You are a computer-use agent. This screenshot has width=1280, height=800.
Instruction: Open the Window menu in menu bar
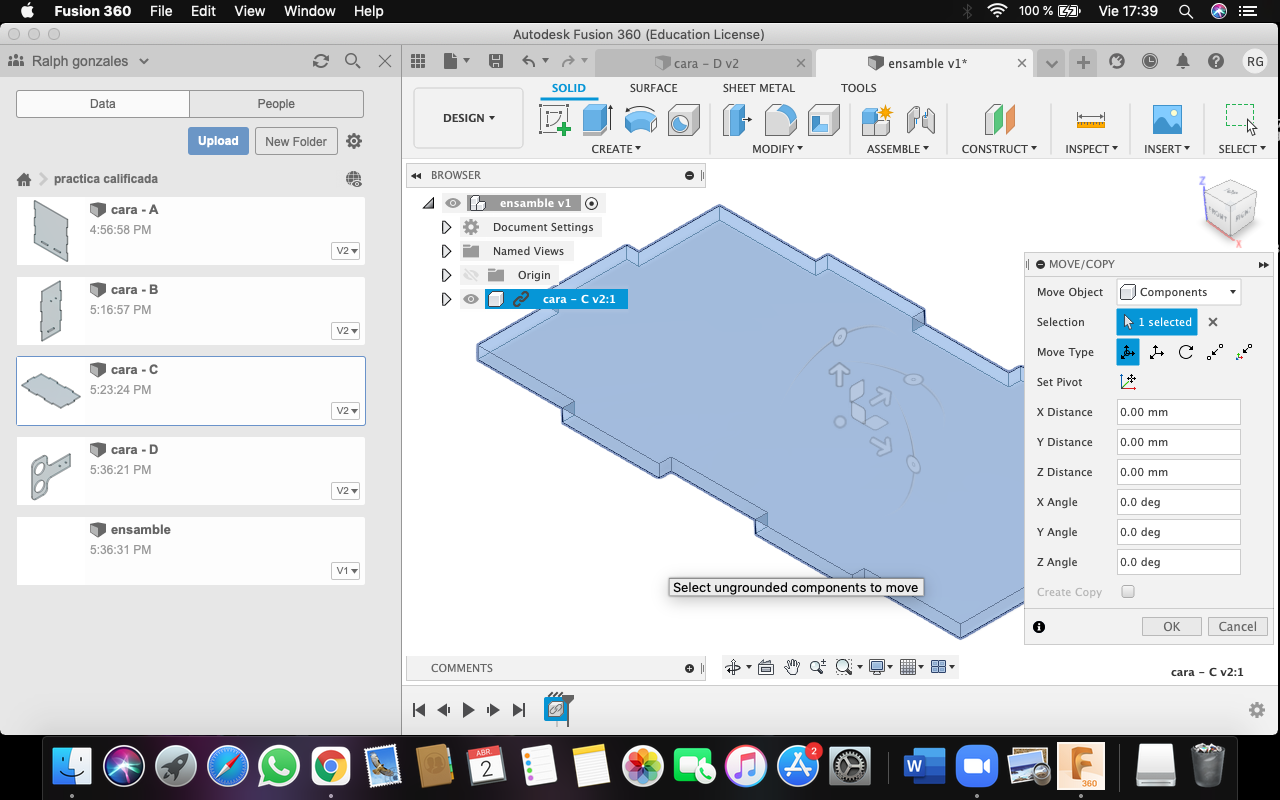pyautogui.click(x=309, y=11)
